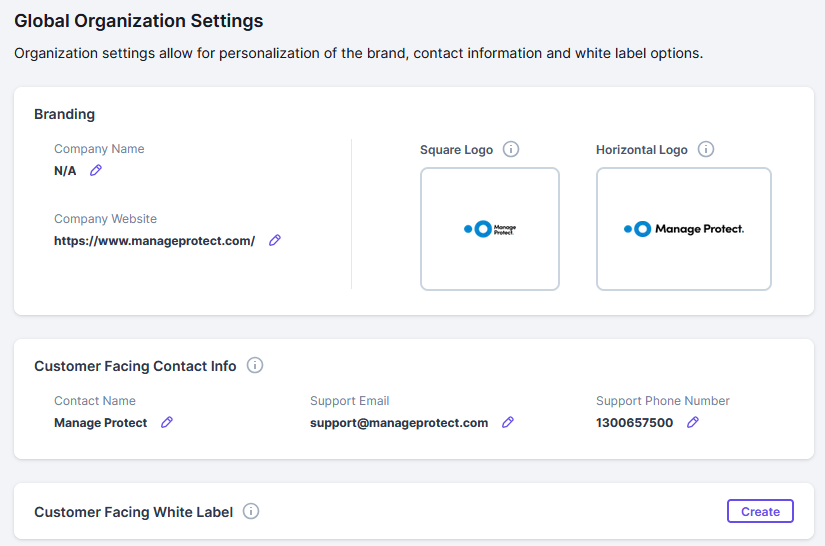Screen dimensions: 825x546
Task: Edit the Support Phone Number with the pencil icon
Action: click(x=693, y=422)
